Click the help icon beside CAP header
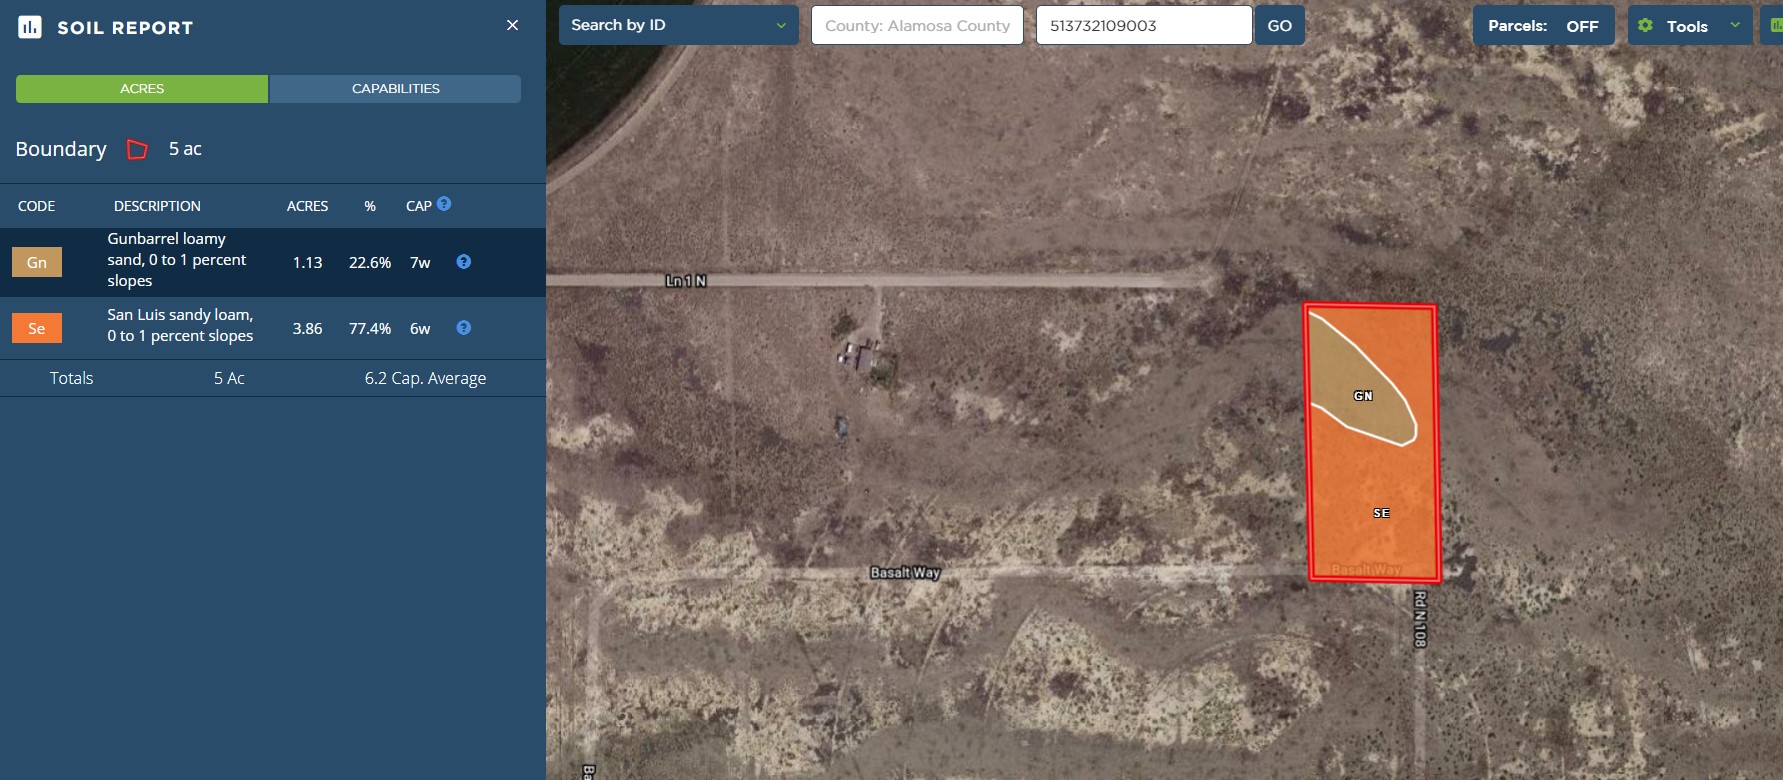The image size is (1783, 780). tap(444, 204)
